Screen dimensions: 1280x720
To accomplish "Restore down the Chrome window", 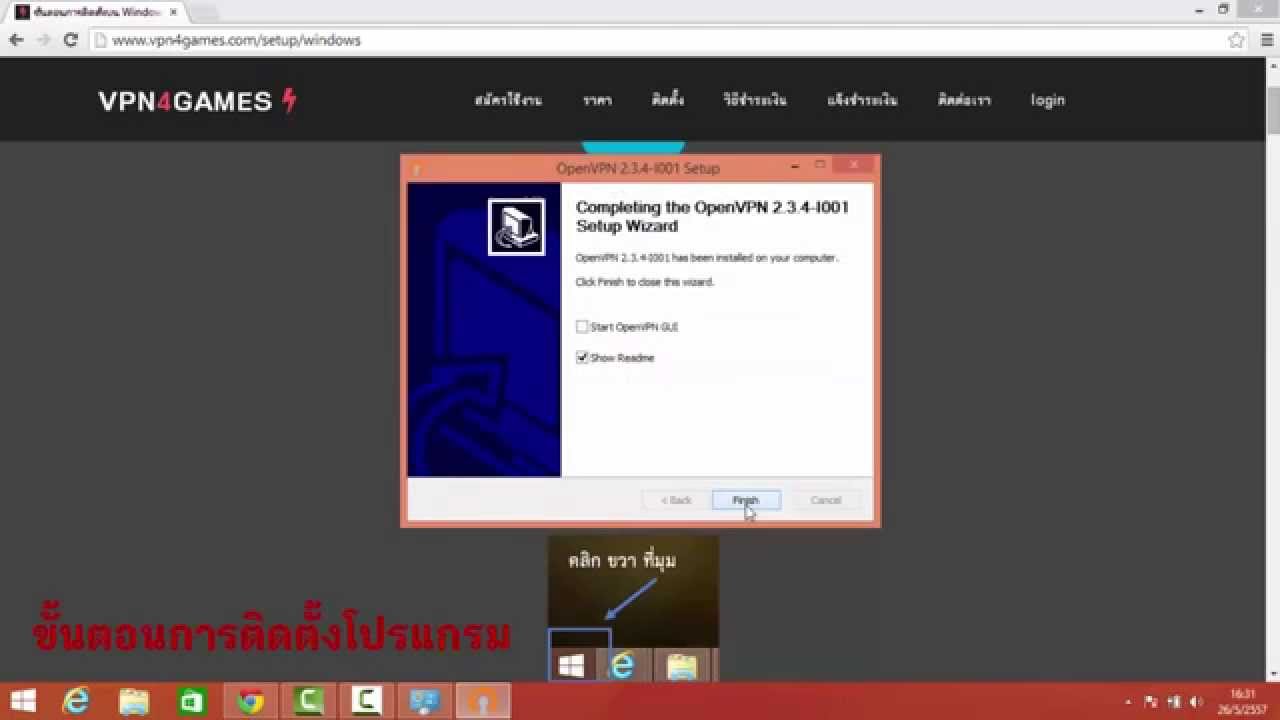I will (1223, 8).
